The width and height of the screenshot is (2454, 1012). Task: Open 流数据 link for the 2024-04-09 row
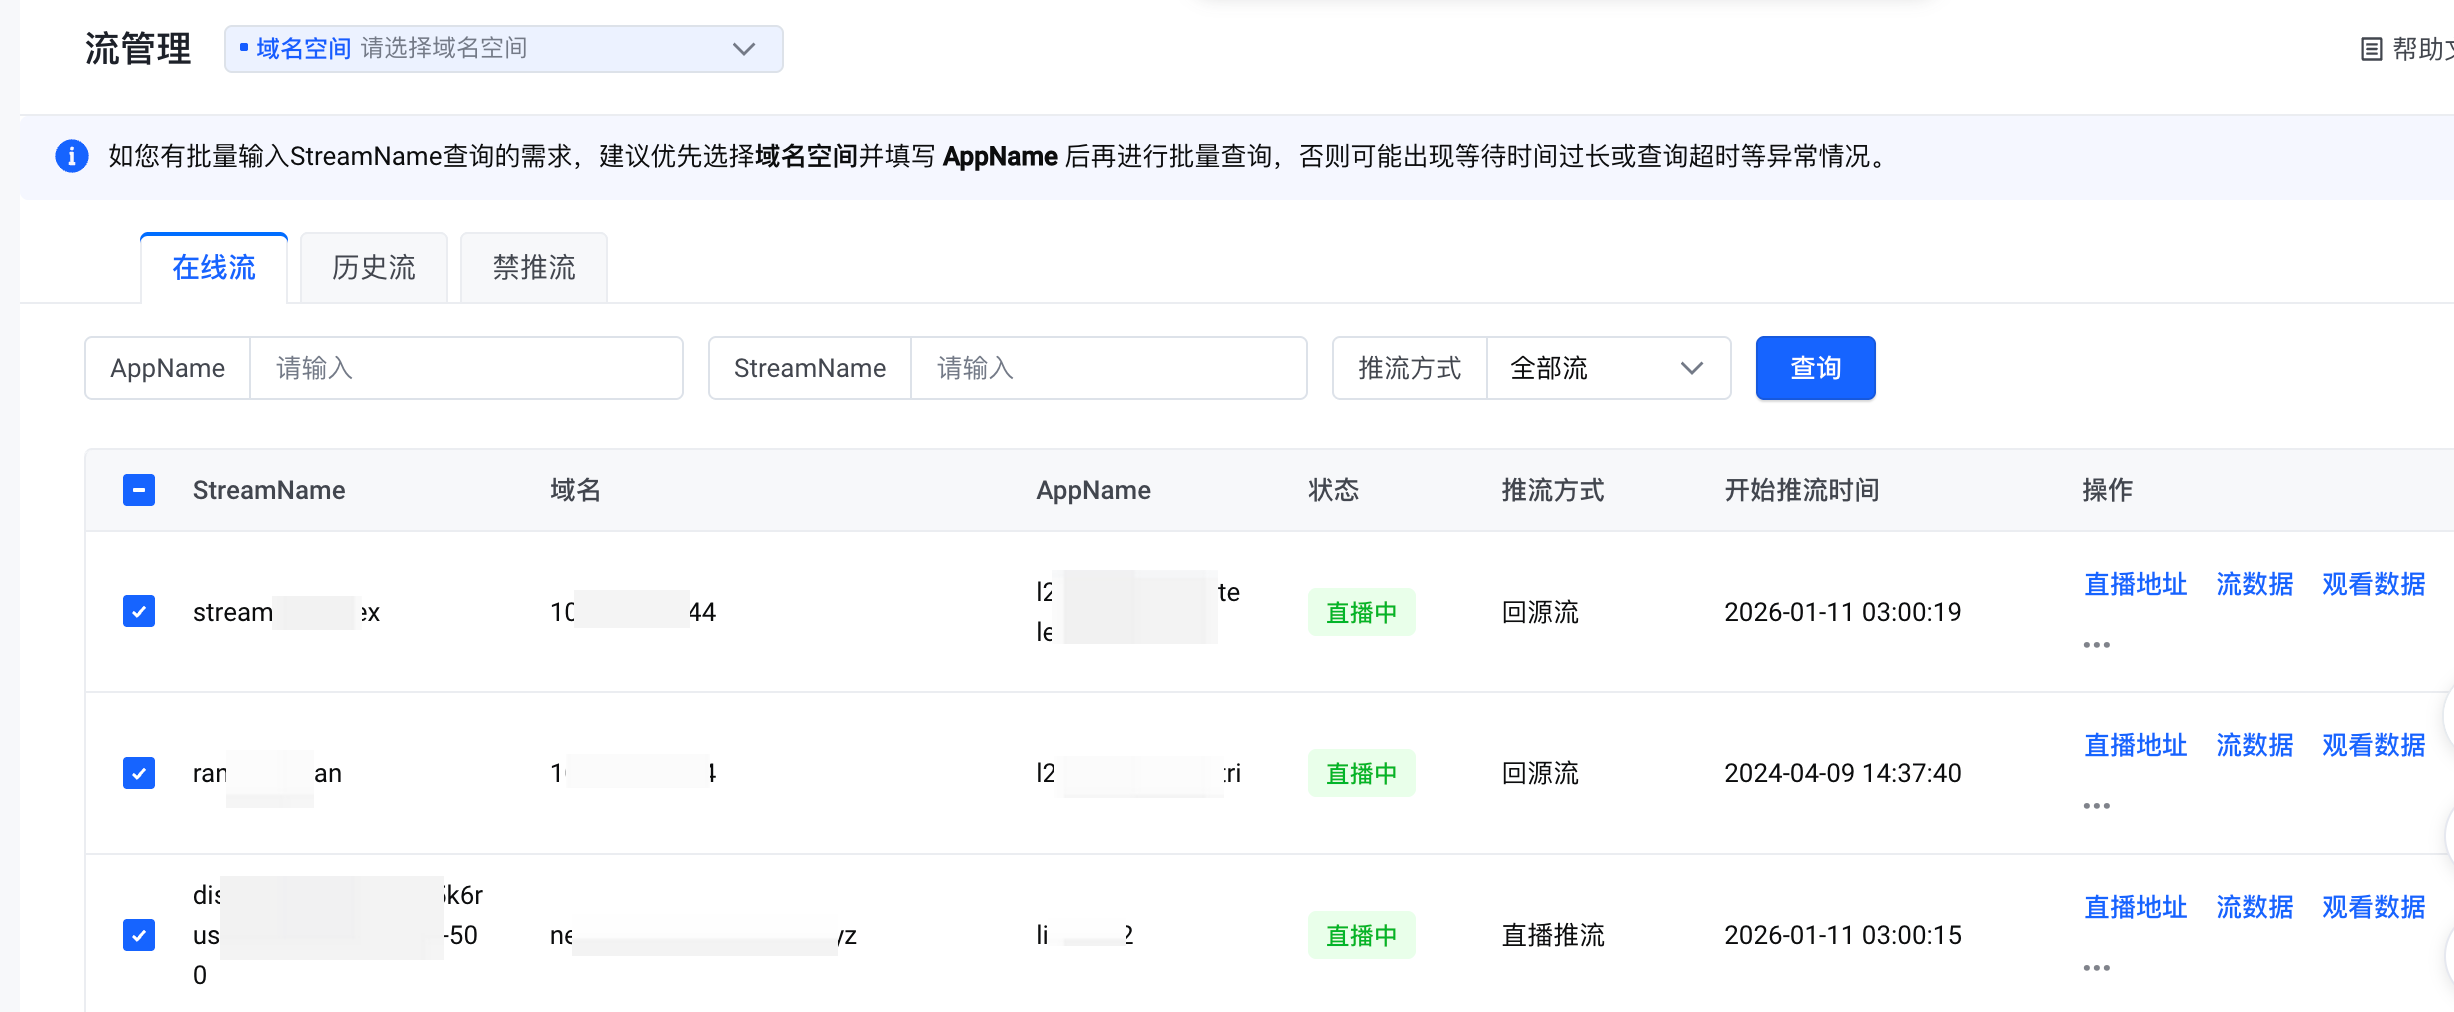pos(2254,745)
